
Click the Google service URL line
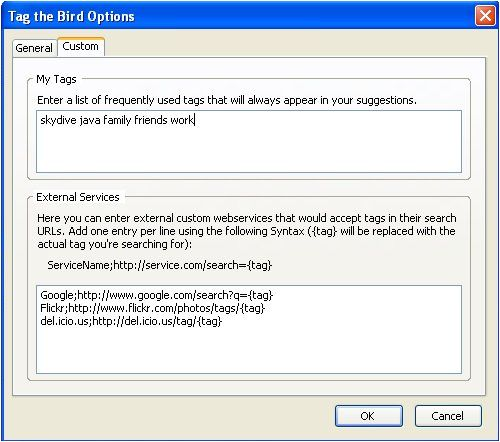(x=156, y=295)
